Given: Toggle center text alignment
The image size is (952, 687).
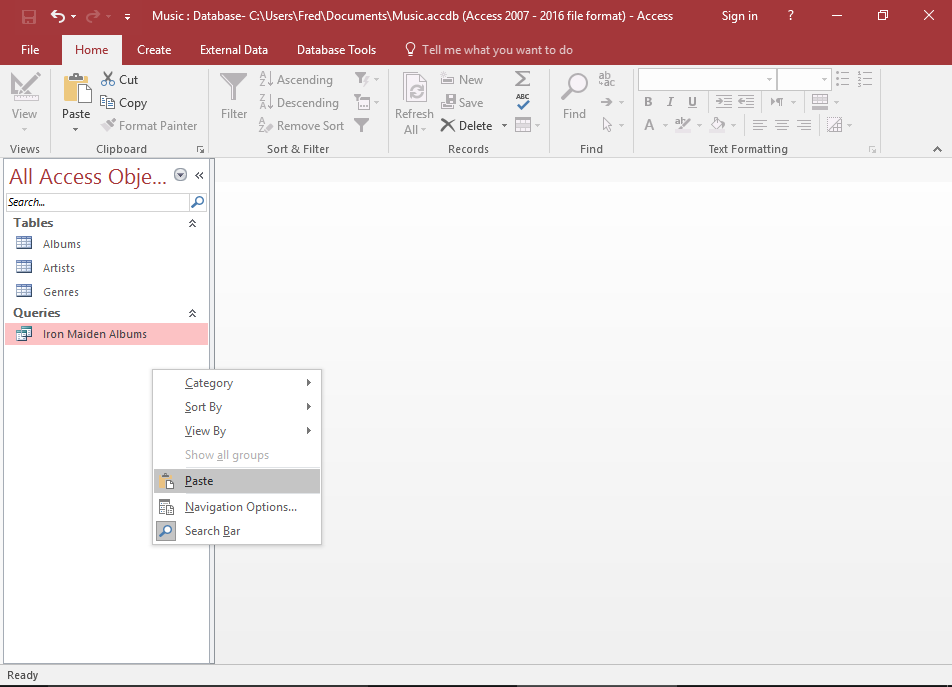Looking at the screenshot, I should point(782,126).
